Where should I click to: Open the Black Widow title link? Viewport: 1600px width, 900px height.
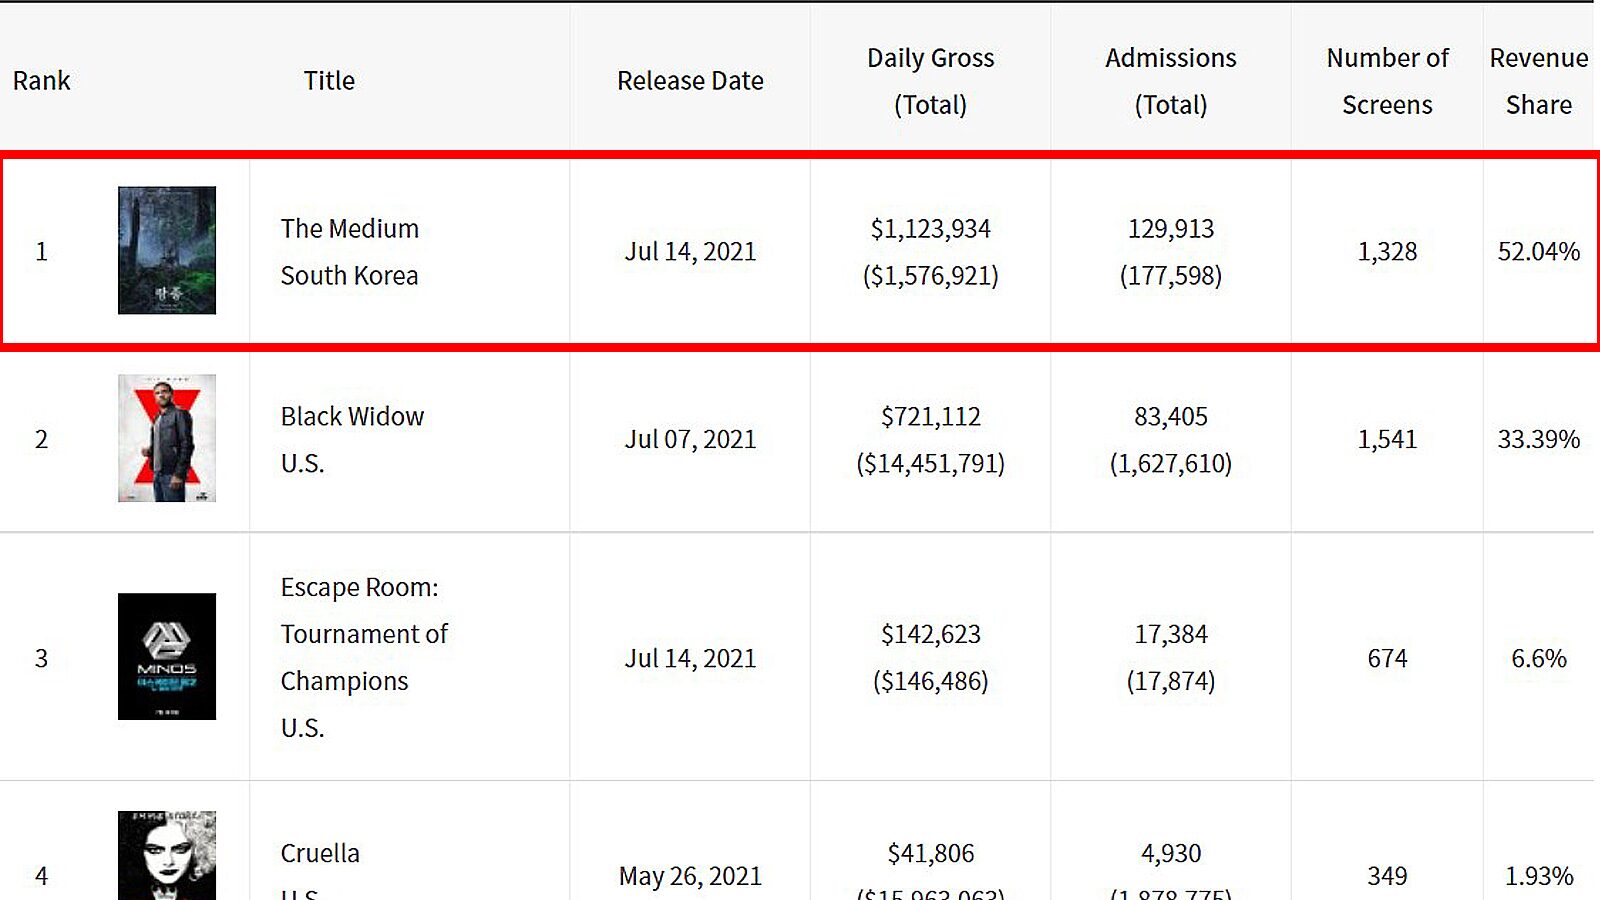tap(352, 417)
